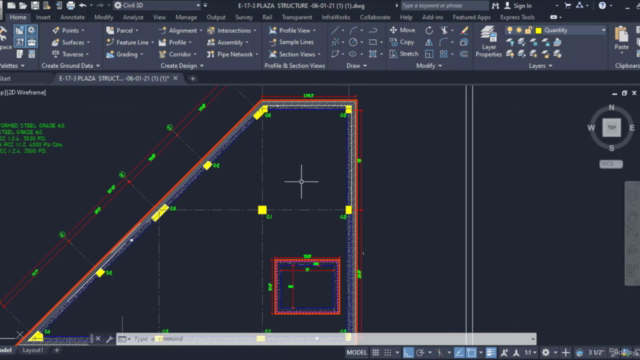
Task: Close the E-17-3 PLAZA STRUCT drawing tab
Action: [176, 78]
